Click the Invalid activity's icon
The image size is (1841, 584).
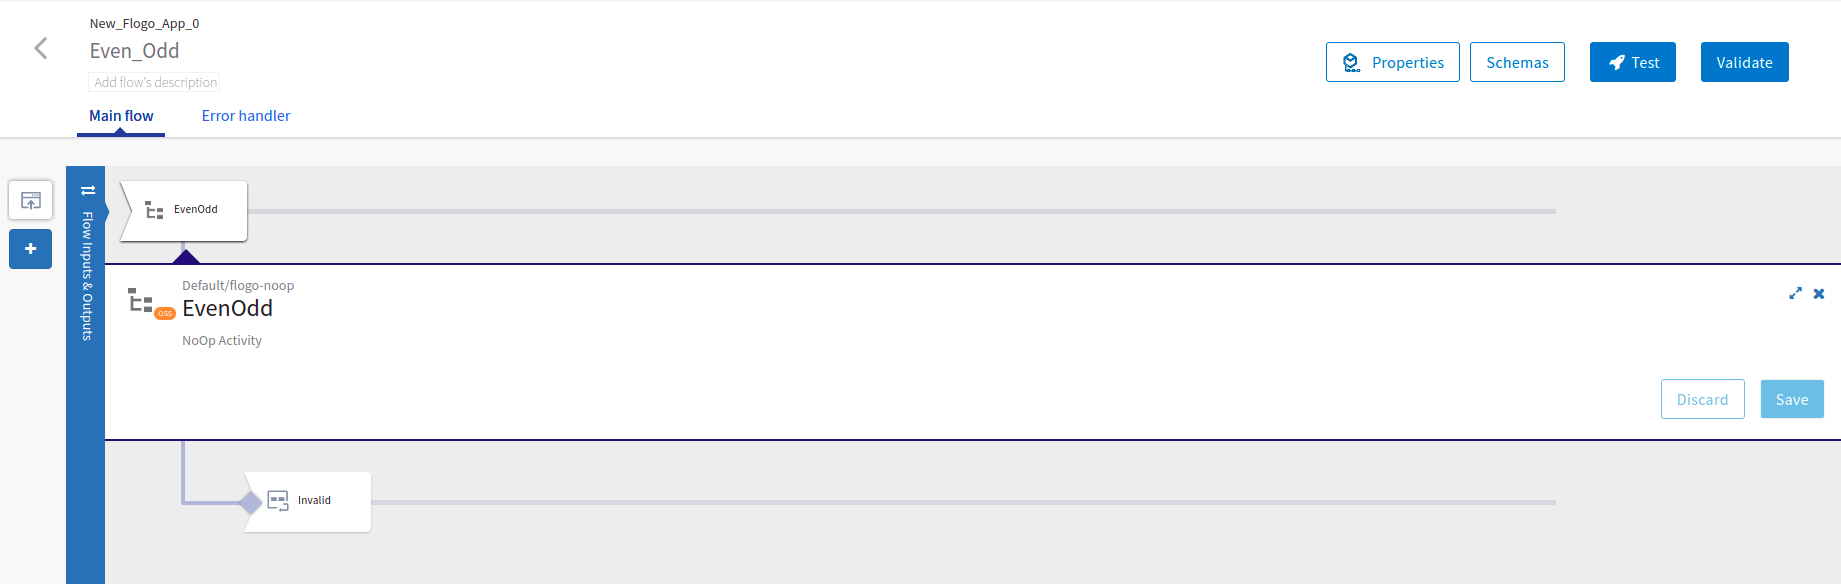pos(278,500)
